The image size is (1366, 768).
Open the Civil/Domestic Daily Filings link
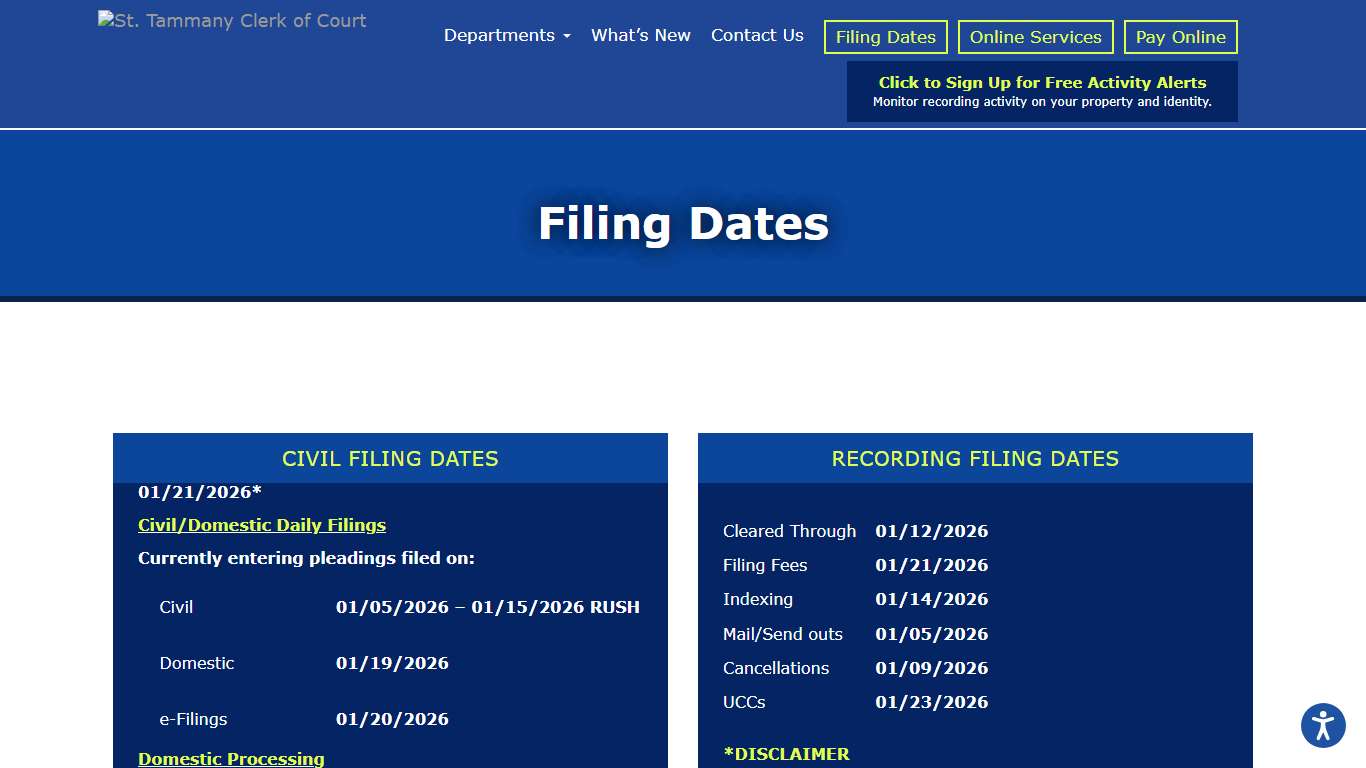point(262,525)
